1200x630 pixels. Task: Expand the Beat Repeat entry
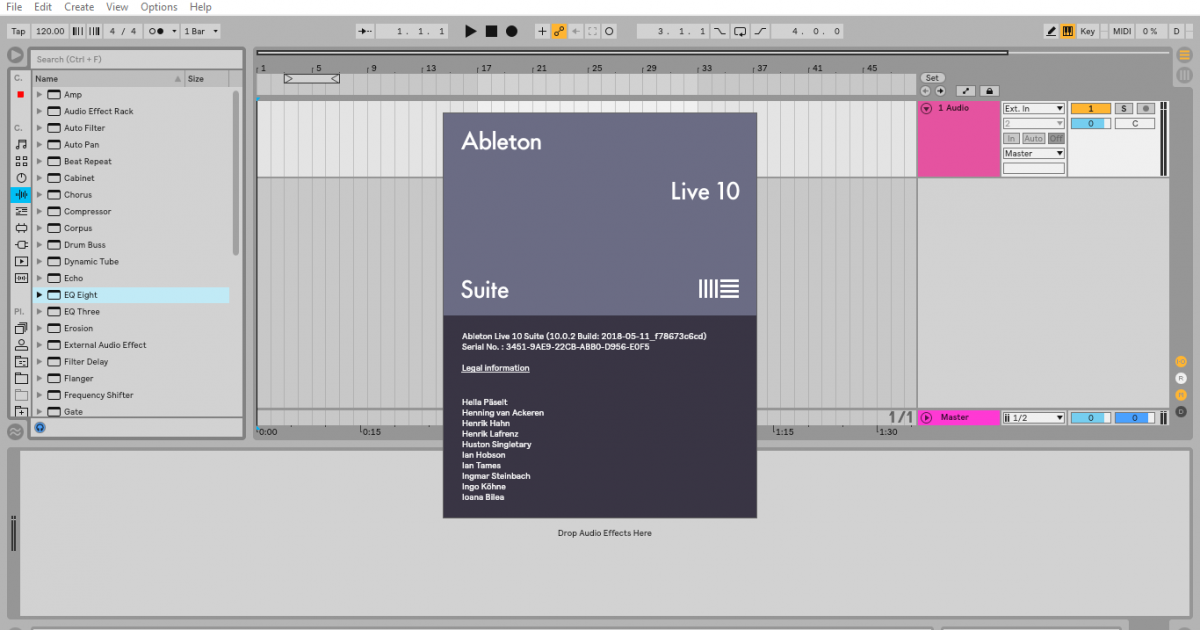click(39, 161)
